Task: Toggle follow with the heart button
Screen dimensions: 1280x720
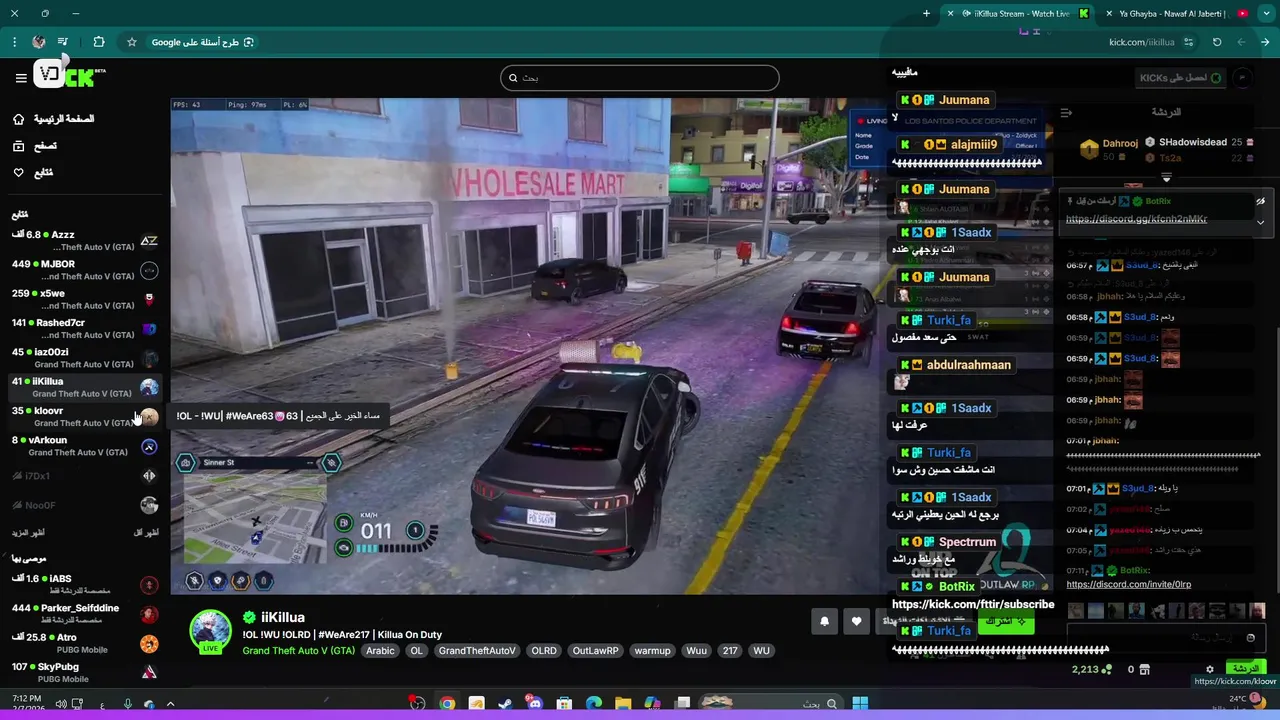Action: (856, 622)
